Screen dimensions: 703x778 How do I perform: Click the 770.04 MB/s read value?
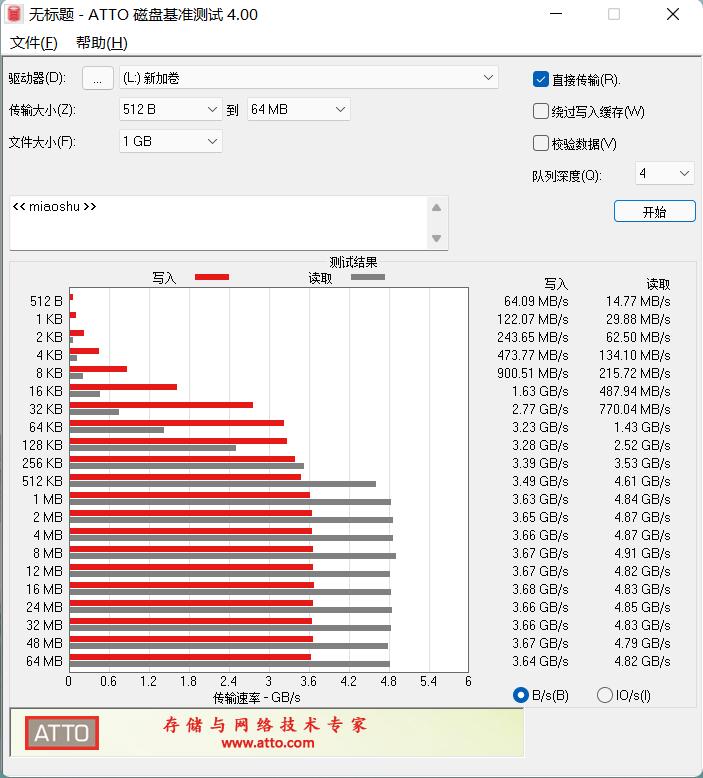click(635, 409)
